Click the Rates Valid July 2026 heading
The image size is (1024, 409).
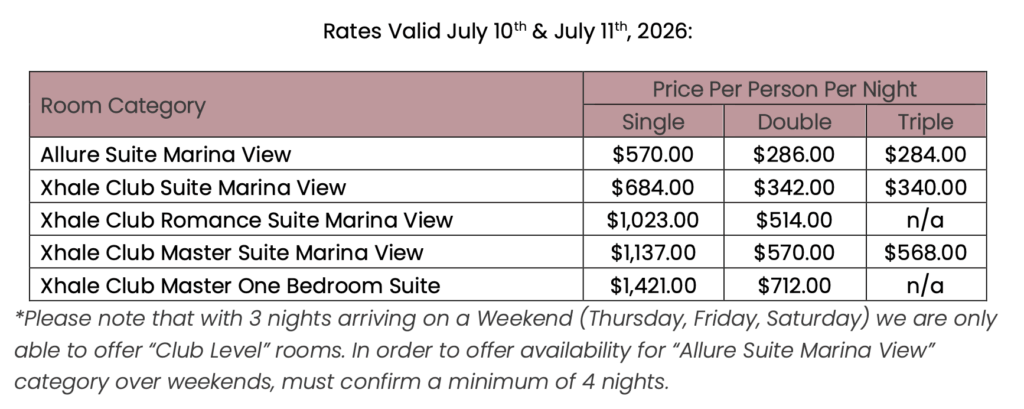[x=508, y=32]
